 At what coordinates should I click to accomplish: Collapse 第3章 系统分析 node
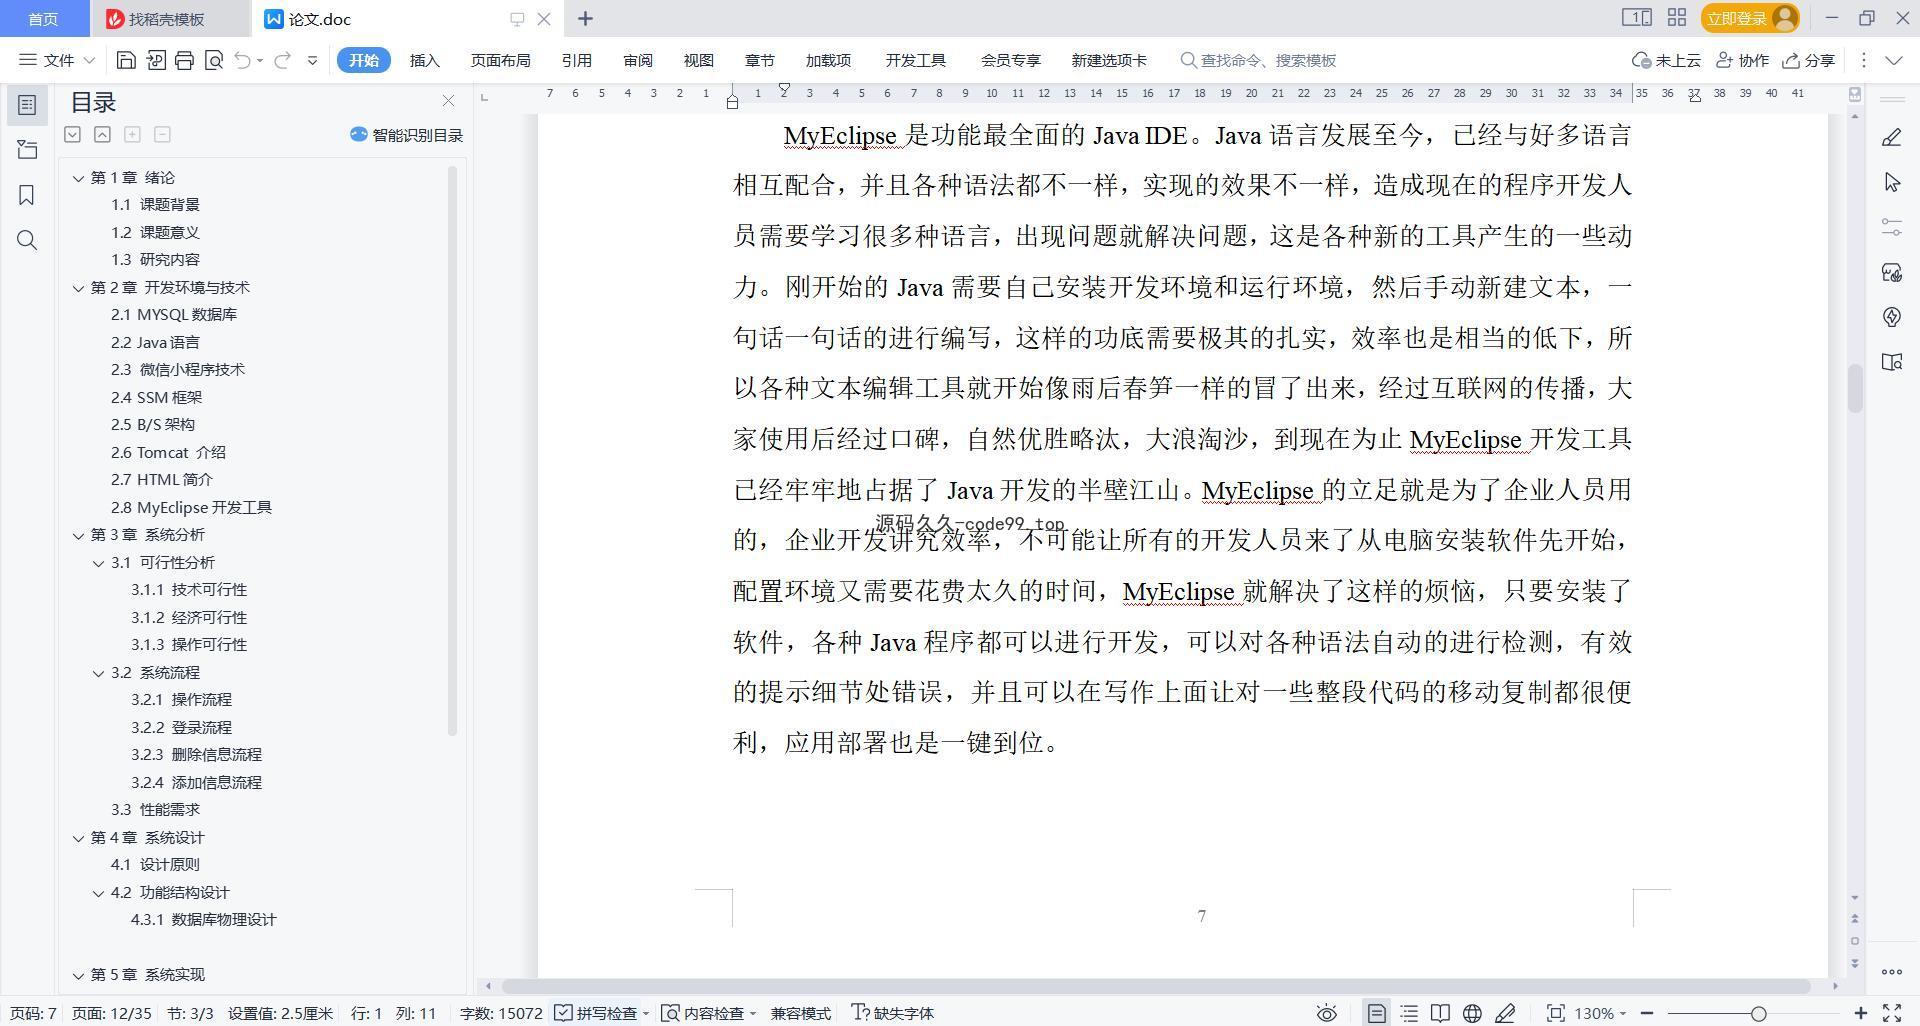pos(78,535)
